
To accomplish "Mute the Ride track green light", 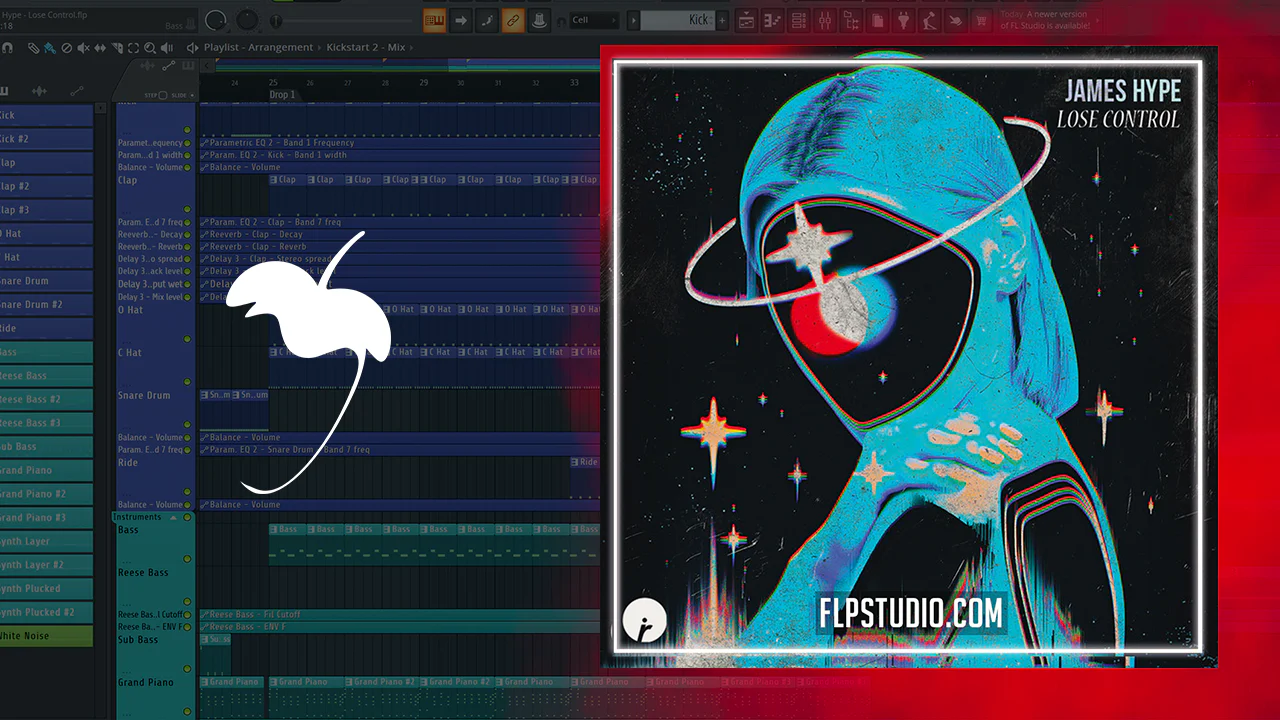I will coord(187,492).
